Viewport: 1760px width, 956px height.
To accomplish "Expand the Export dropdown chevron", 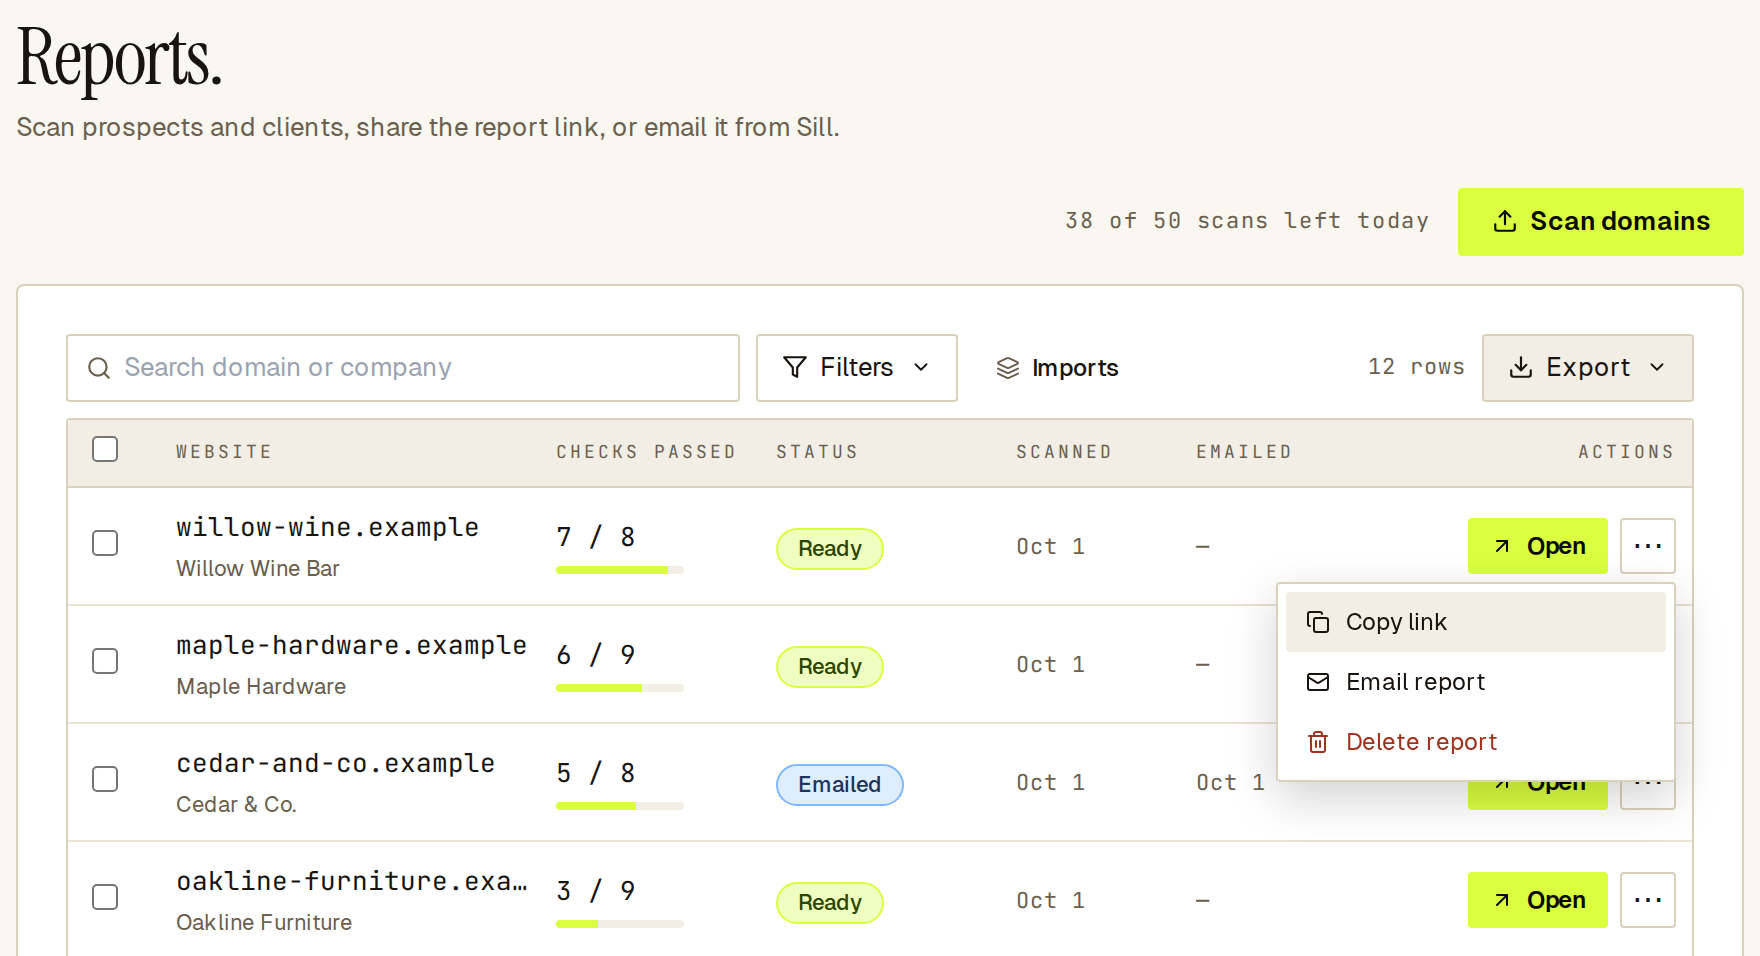I will 1657,367.
